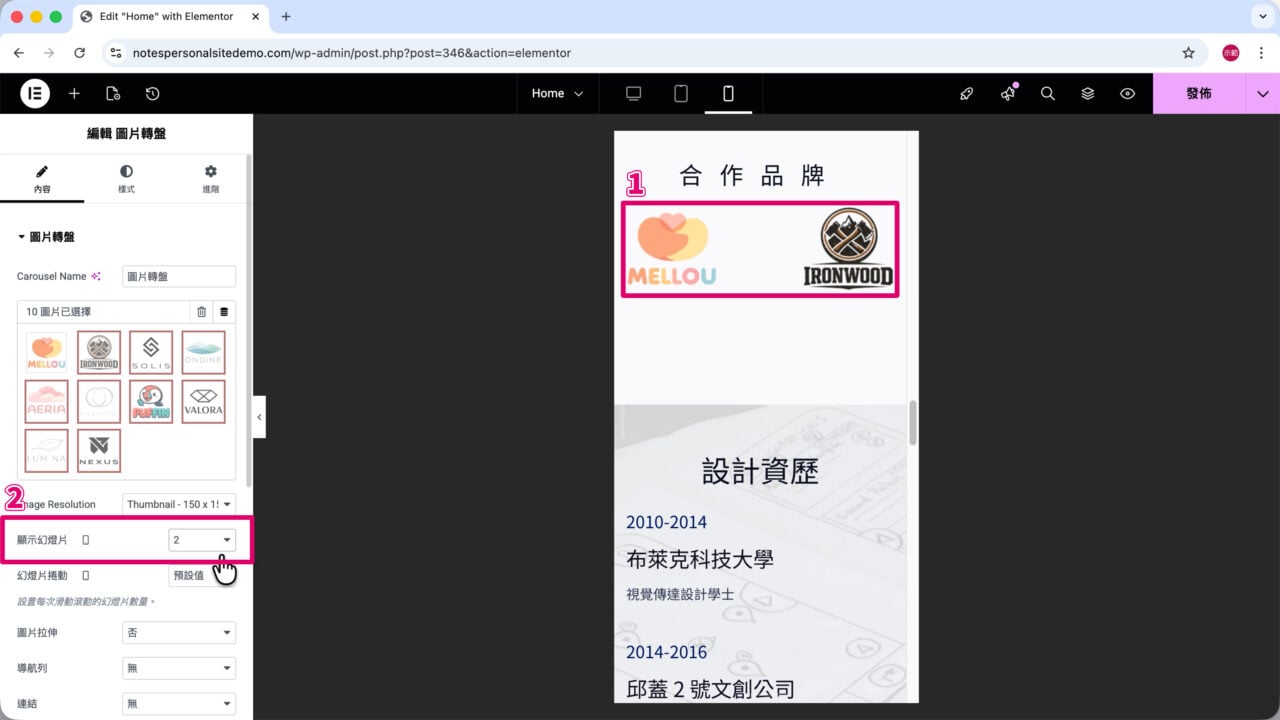Screen dimensions: 1280x720
Task: Switch to the 樣式 tab
Action: click(x=126, y=179)
